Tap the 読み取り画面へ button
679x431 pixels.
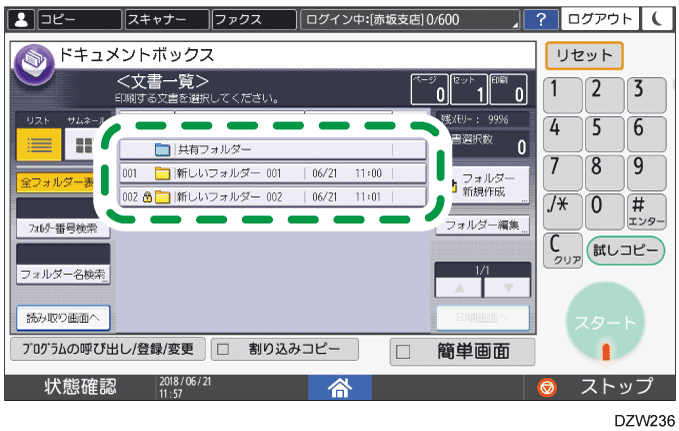[x=63, y=318]
